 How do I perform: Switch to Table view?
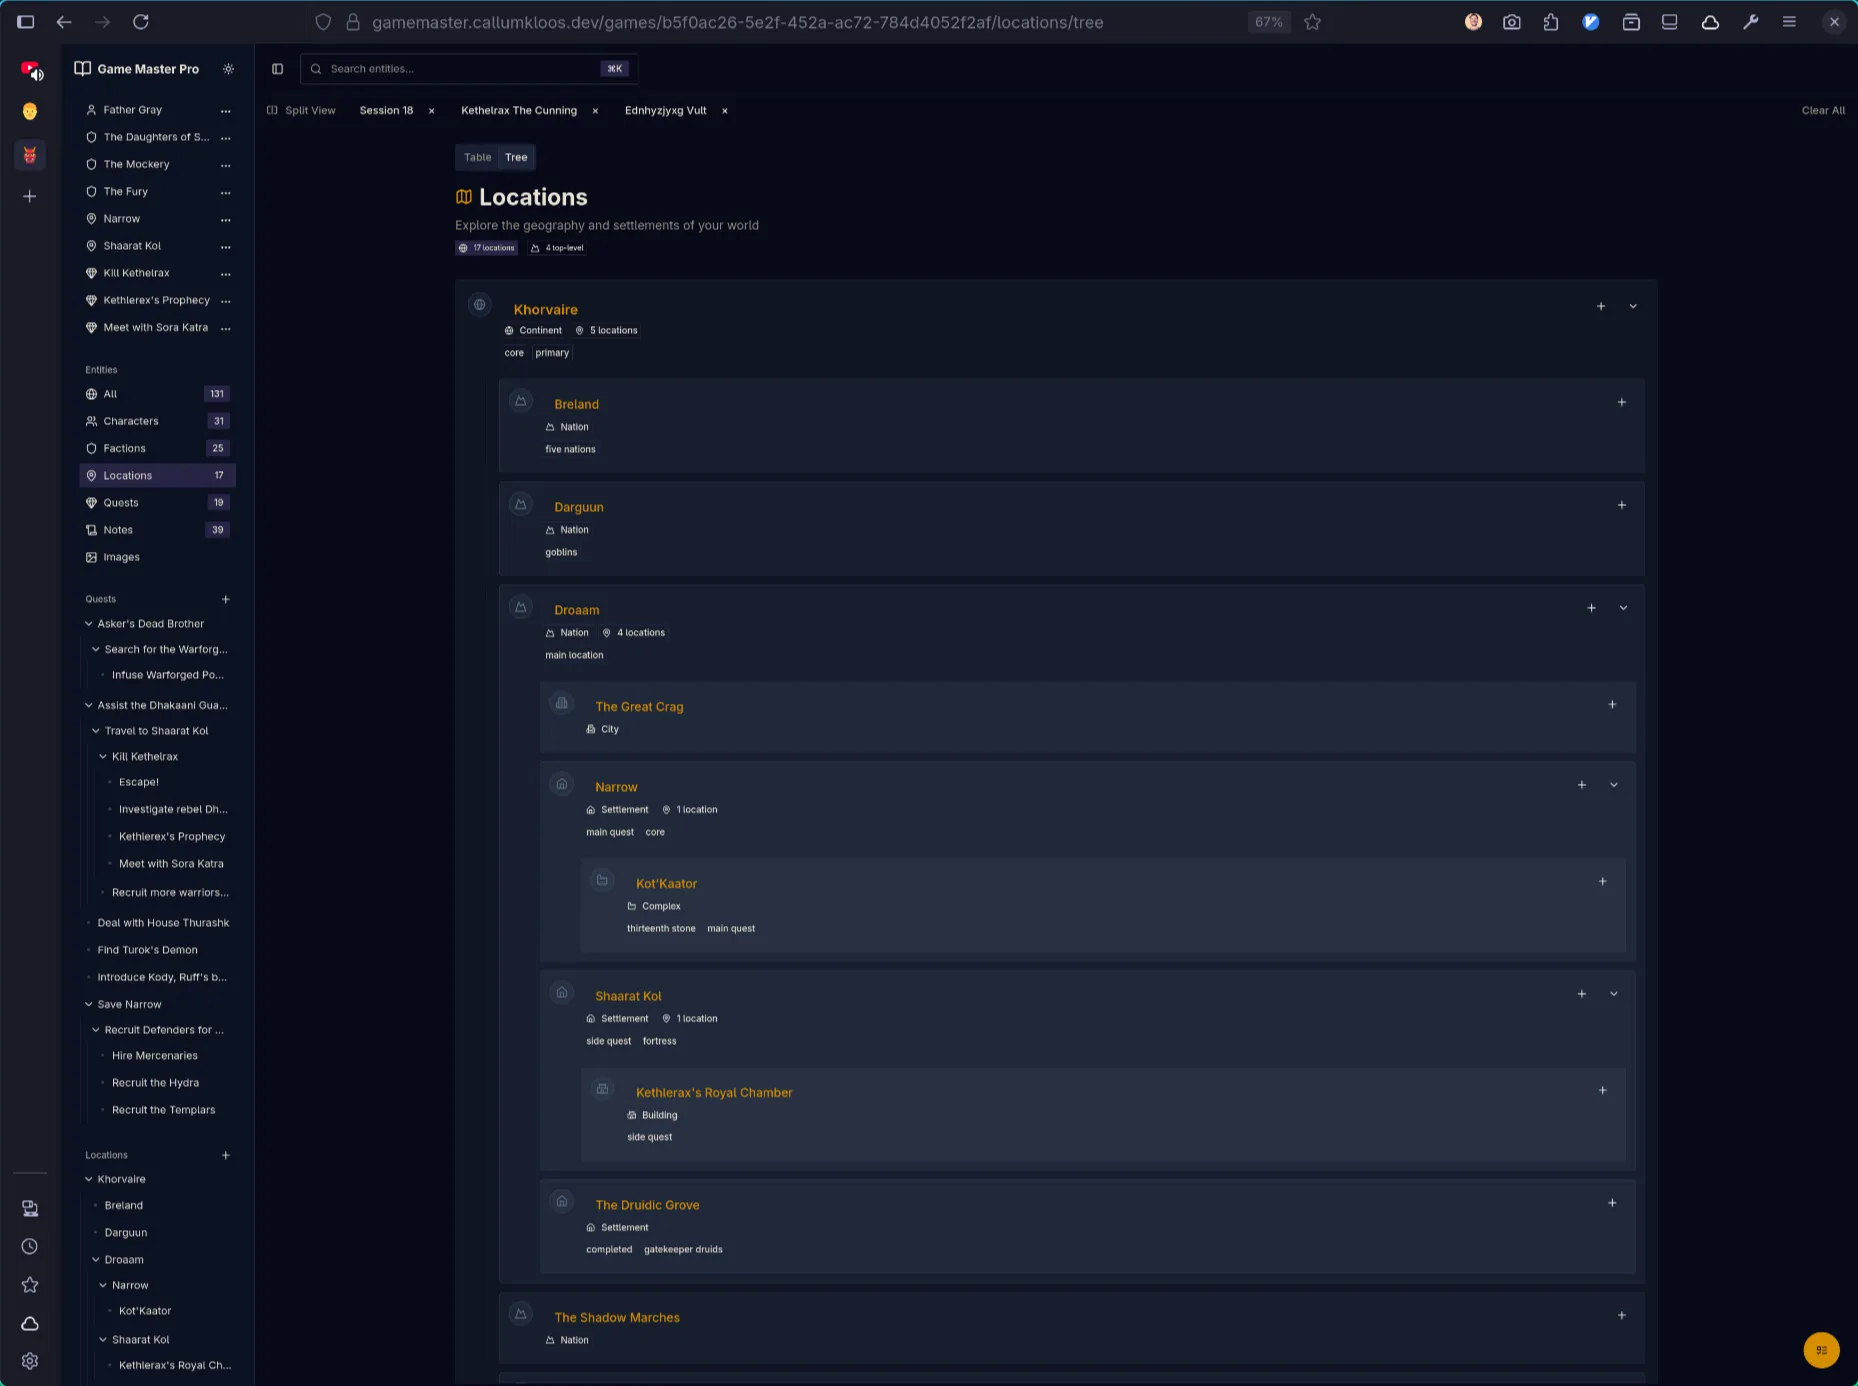(x=477, y=157)
